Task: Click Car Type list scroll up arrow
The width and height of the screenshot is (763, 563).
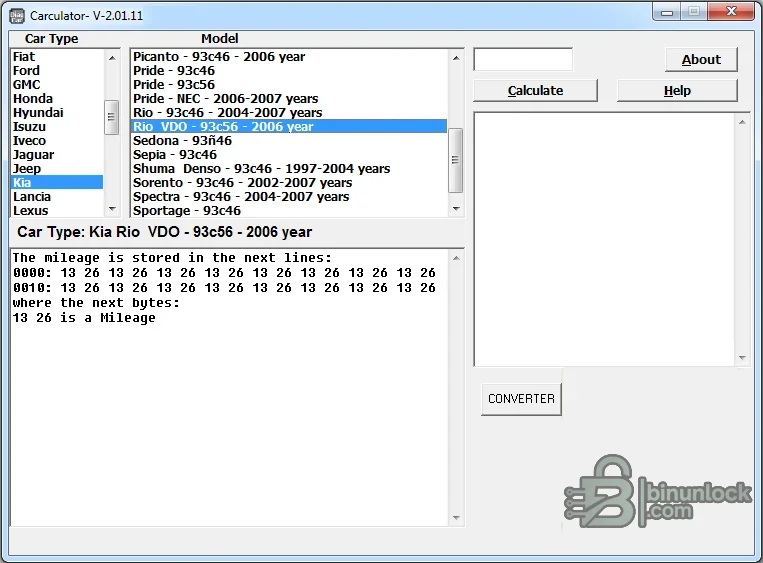Action: 112,58
